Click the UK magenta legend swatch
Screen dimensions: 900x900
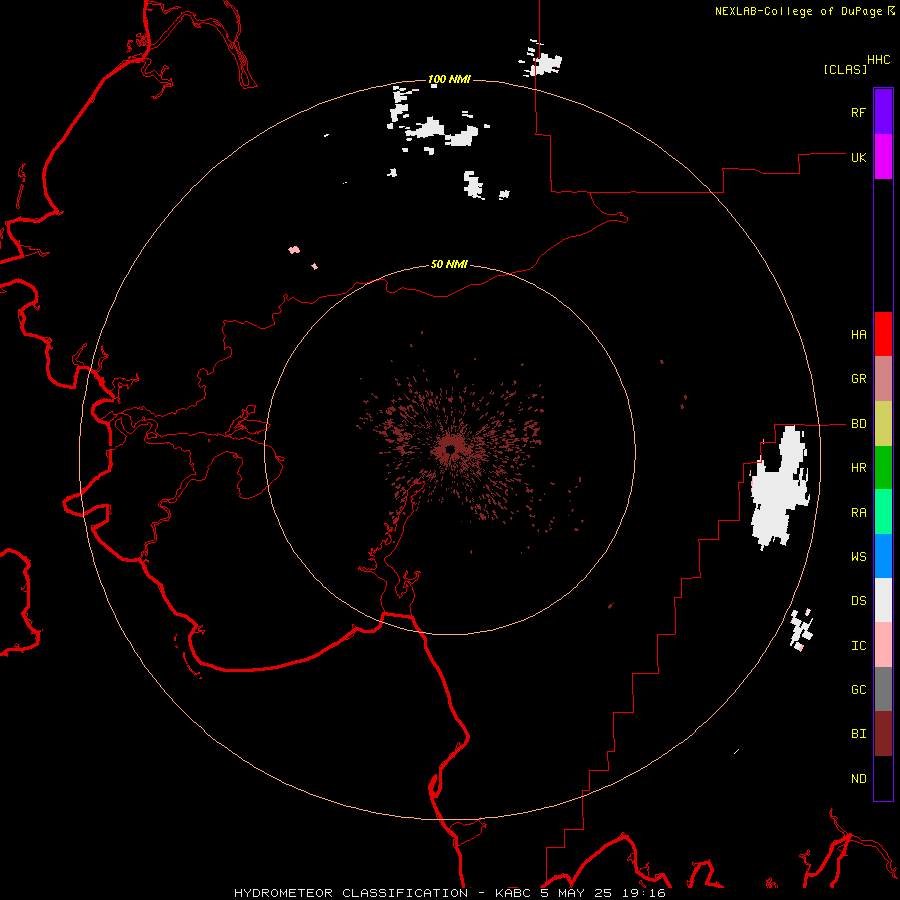click(883, 157)
